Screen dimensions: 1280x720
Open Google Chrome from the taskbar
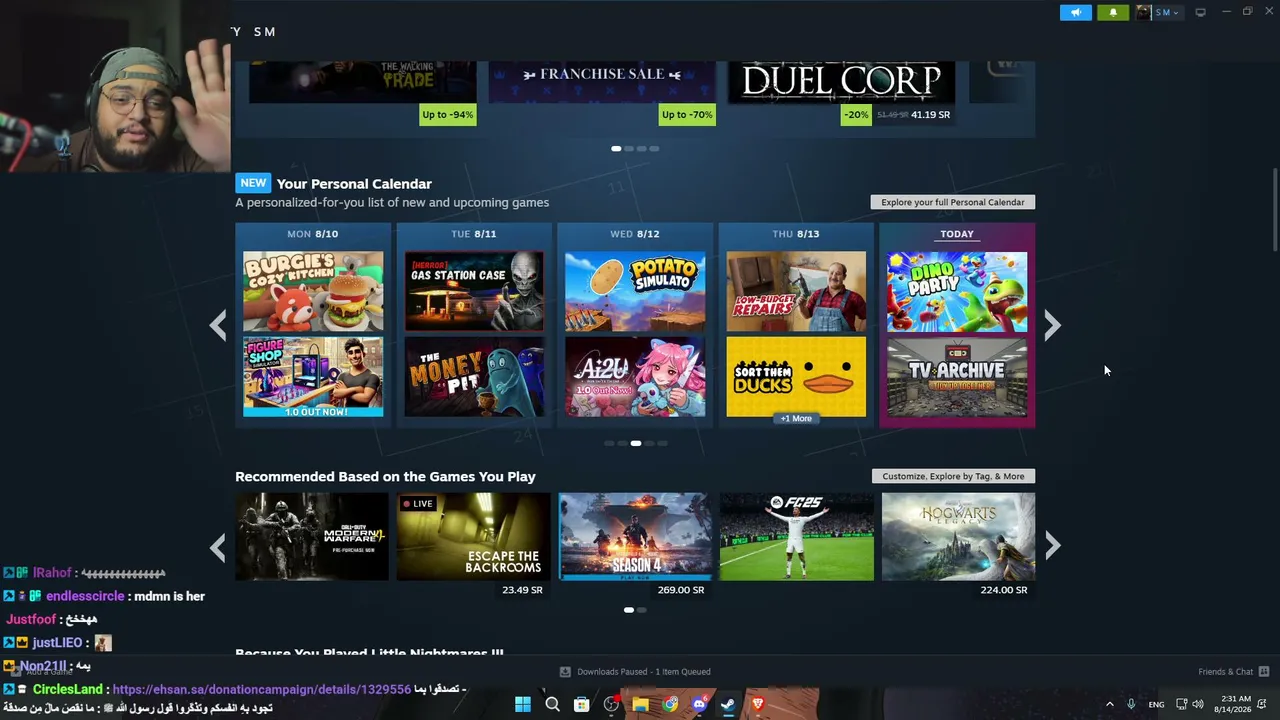[x=670, y=704]
